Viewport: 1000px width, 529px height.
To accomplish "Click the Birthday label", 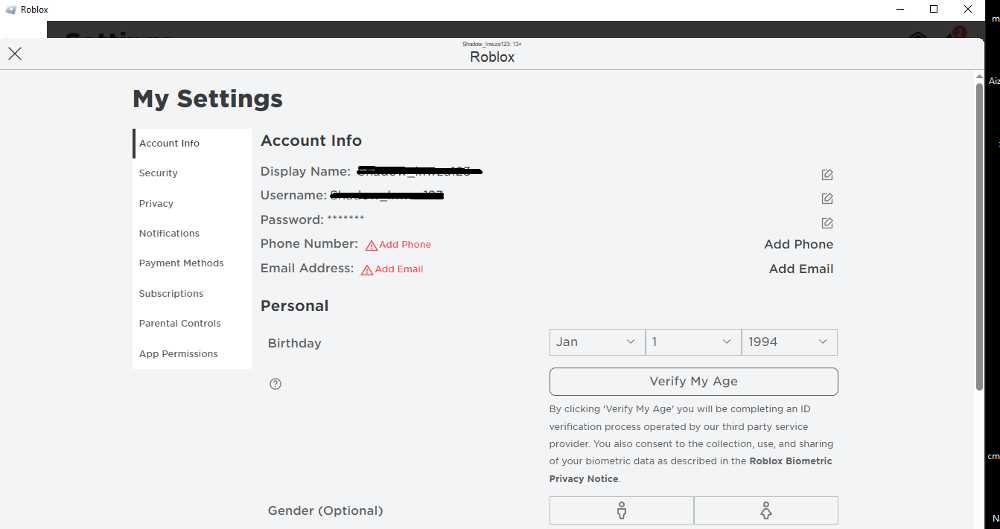I will [295, 343].
